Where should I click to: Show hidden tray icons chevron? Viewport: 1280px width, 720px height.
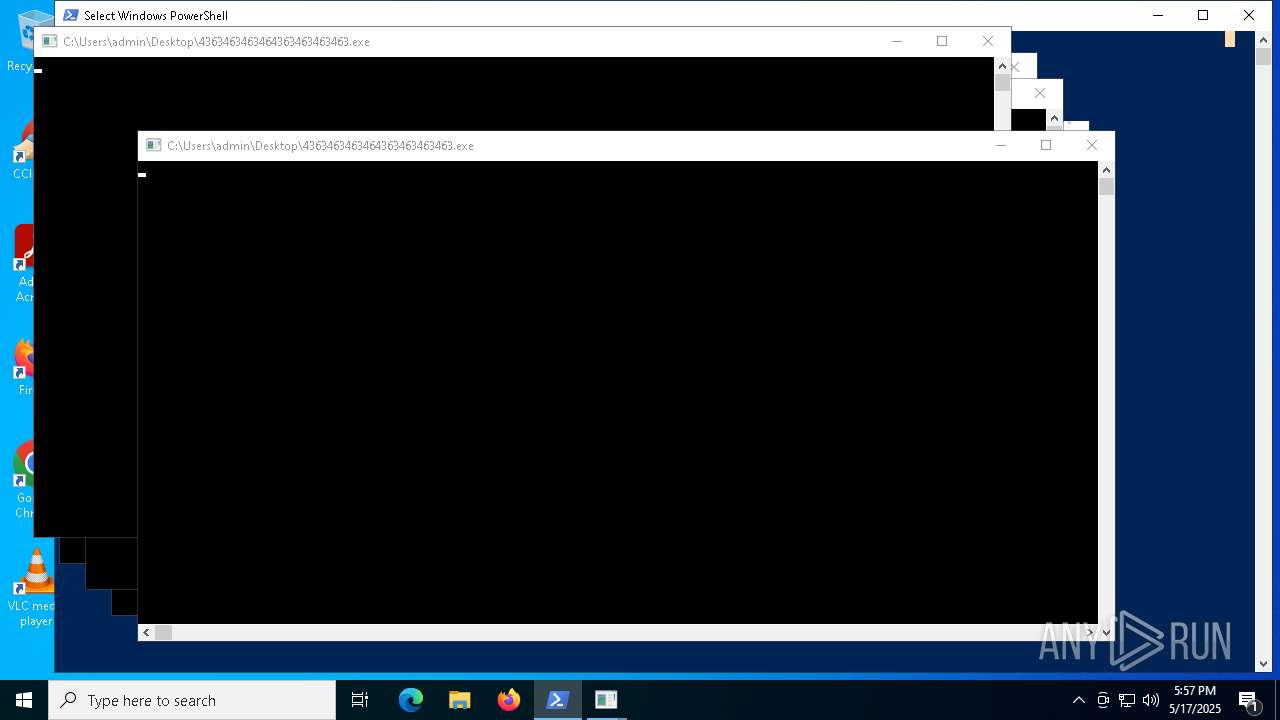[1078, 700]
